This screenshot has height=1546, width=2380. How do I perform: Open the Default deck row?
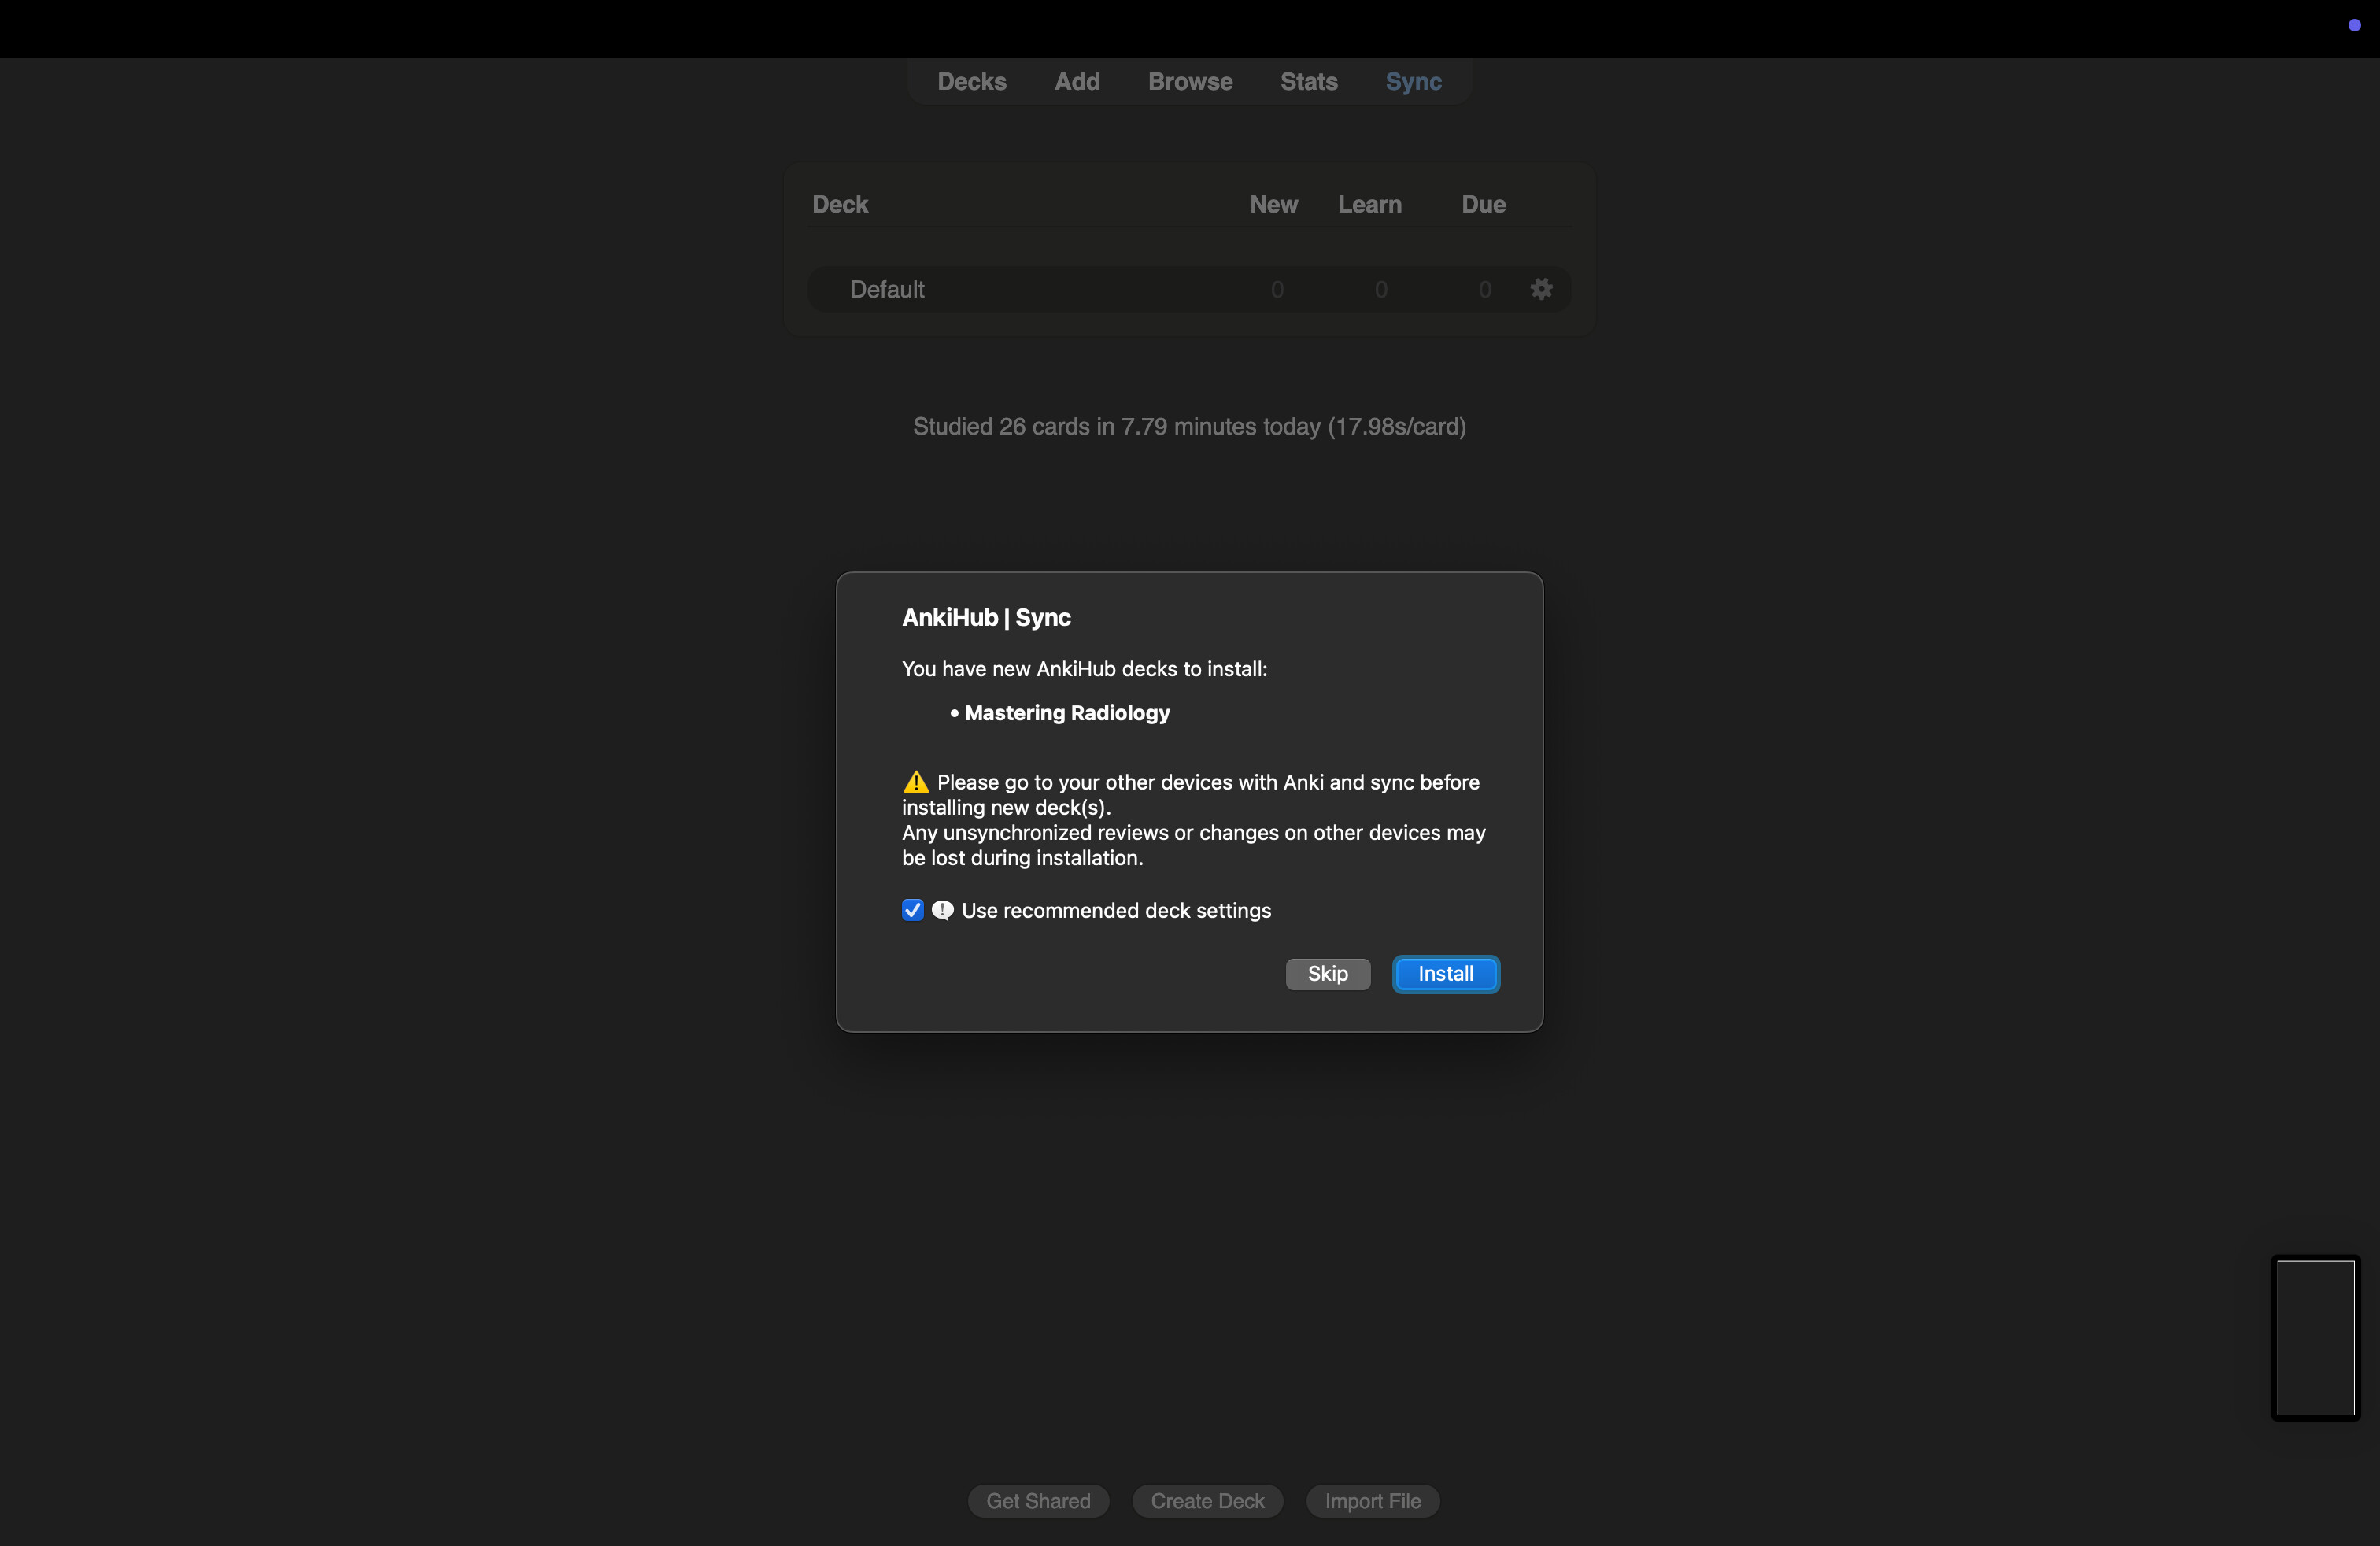coord(887,289)
